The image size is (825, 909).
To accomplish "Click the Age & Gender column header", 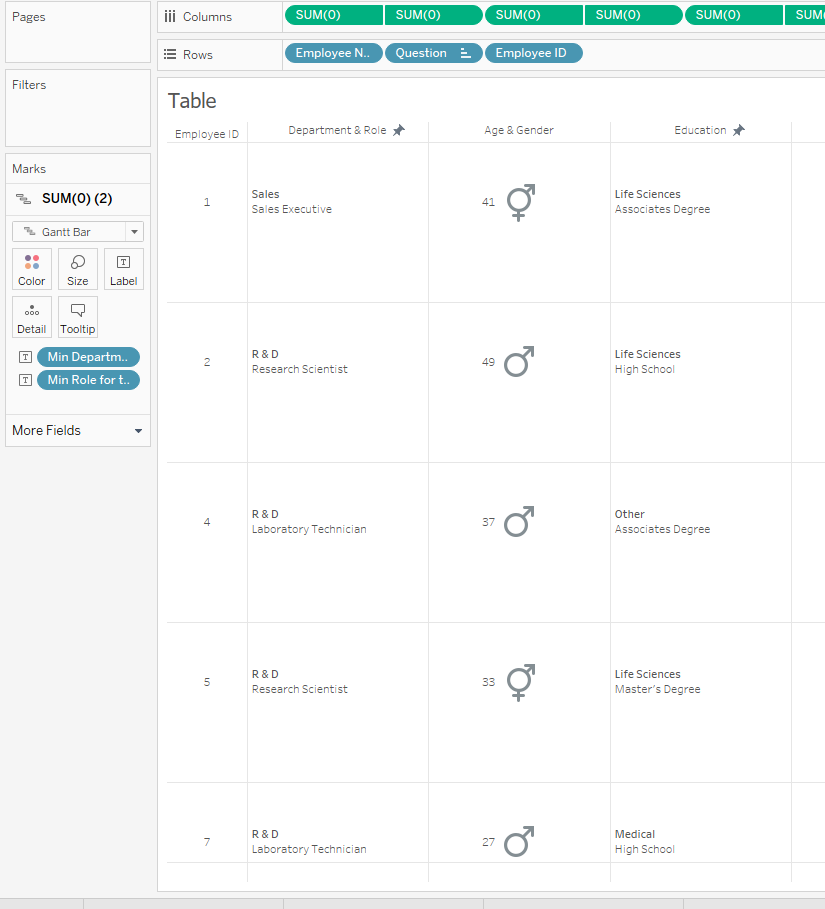I will click(x=519, y=131).
